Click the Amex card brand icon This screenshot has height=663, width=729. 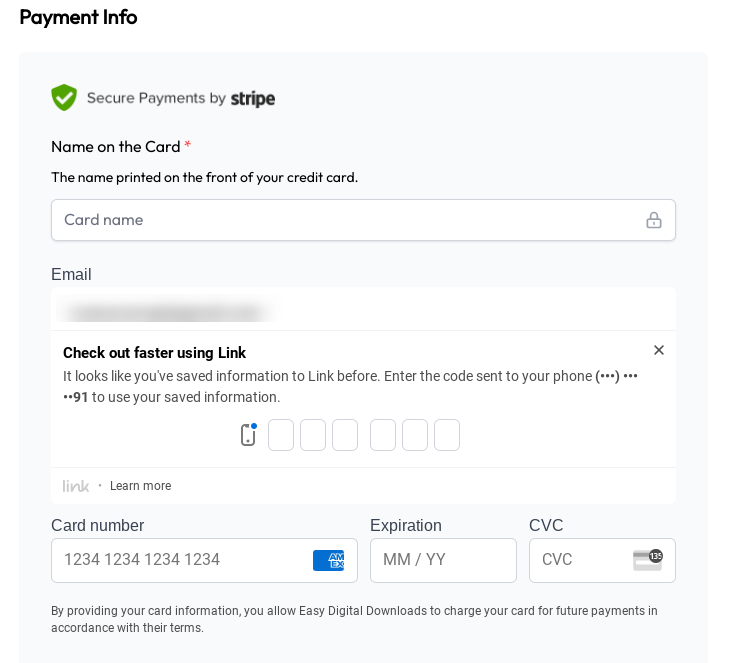pyautogui.click(x=328, y=560)
